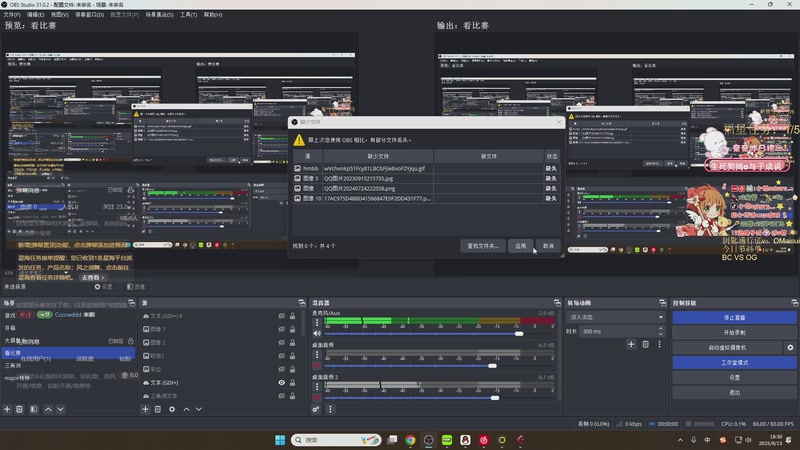This screenshot has height=450, width=800.
Task: Open advanced audio properties gears icon
Action: [x=316, y=409]
